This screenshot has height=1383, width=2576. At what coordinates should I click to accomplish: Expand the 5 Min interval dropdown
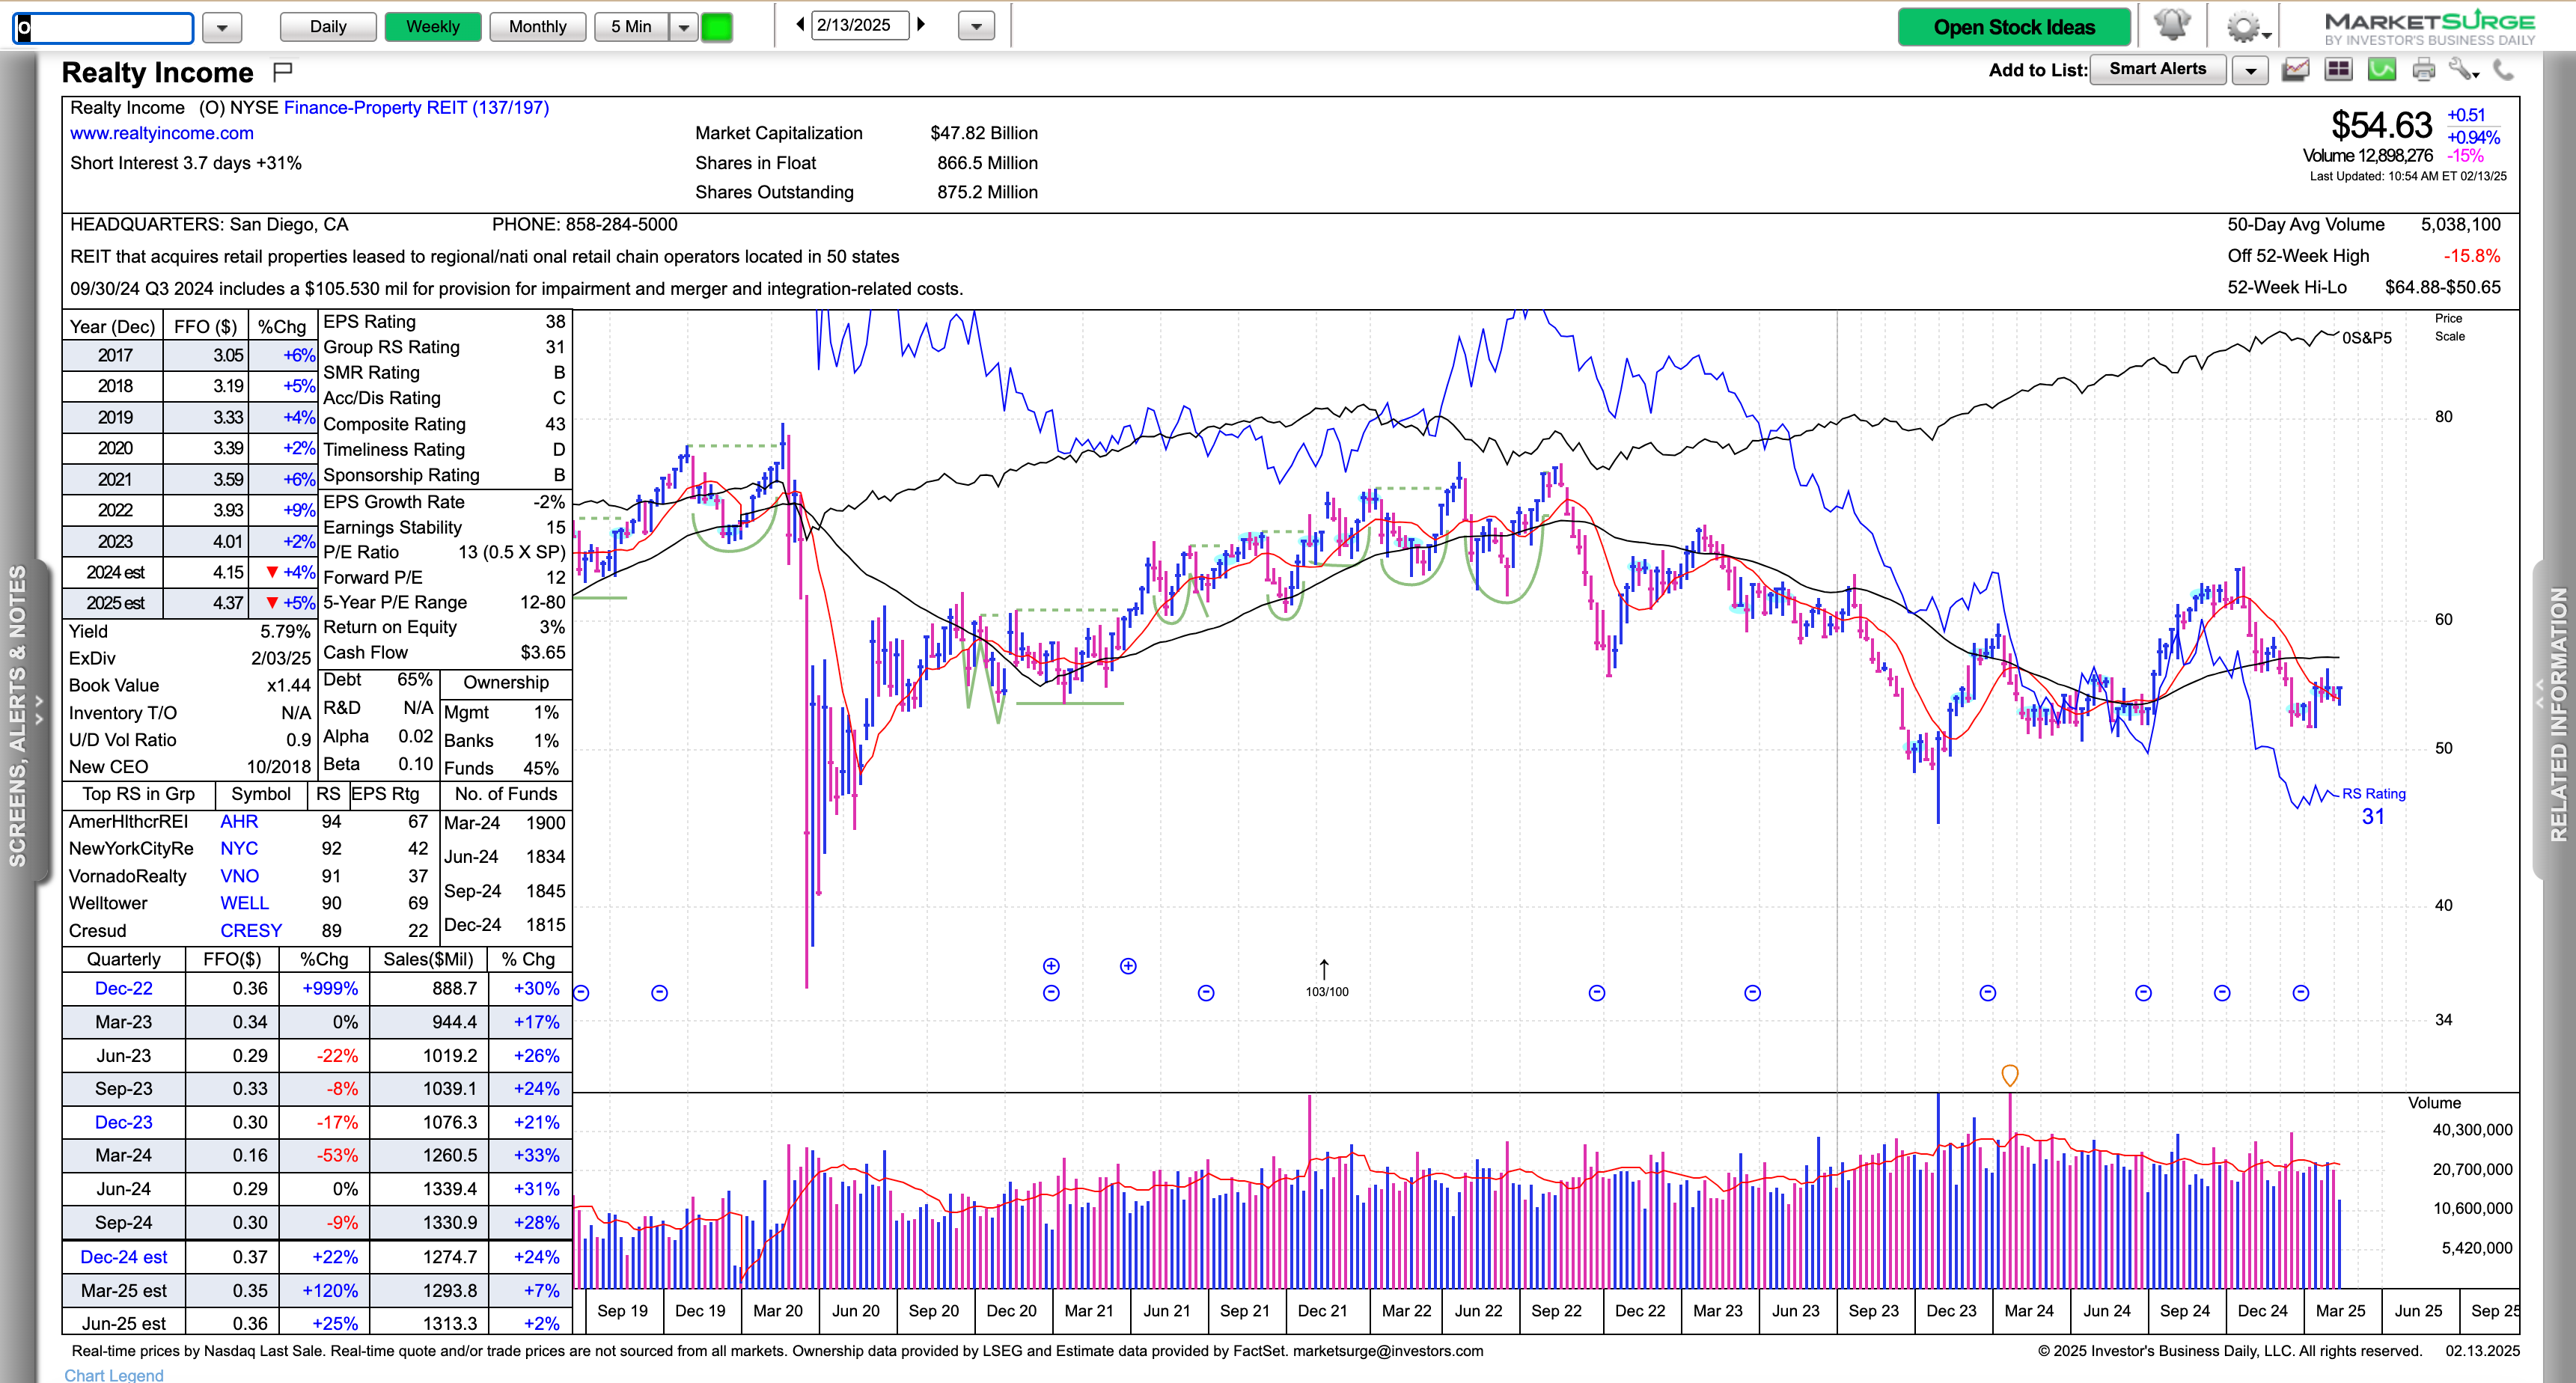tap(684, 27)
